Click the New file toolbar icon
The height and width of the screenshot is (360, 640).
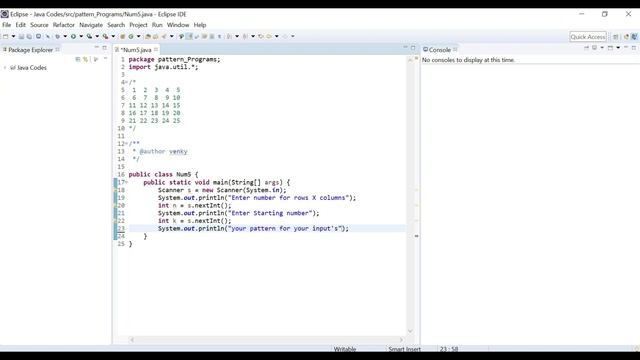[5, 36]
